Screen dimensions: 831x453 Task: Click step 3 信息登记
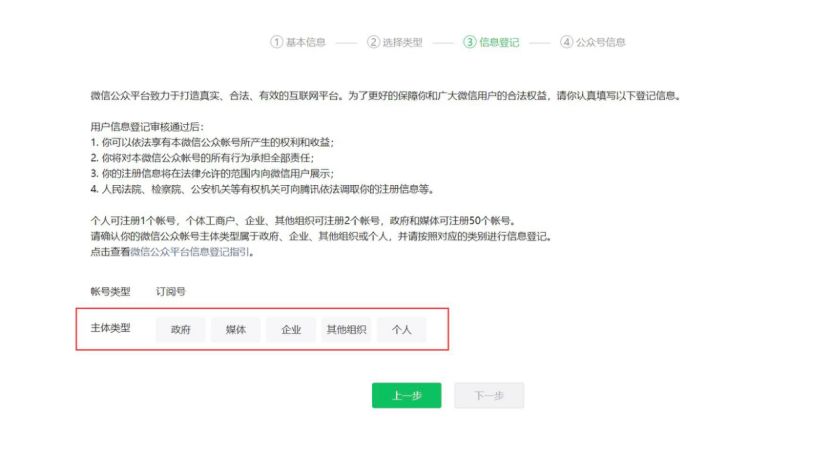tap(491, 42)
